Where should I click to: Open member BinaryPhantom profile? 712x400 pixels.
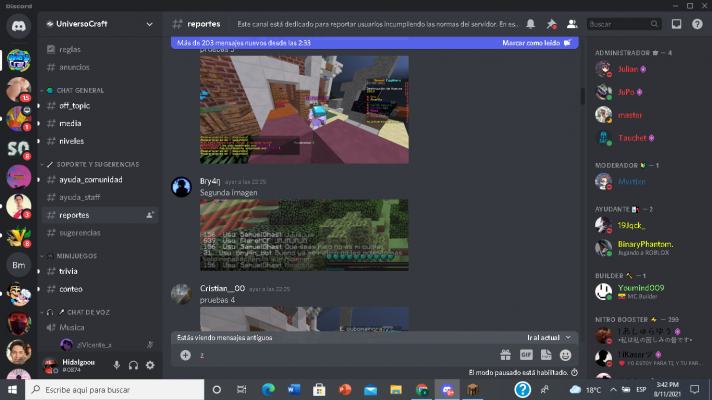648,248
